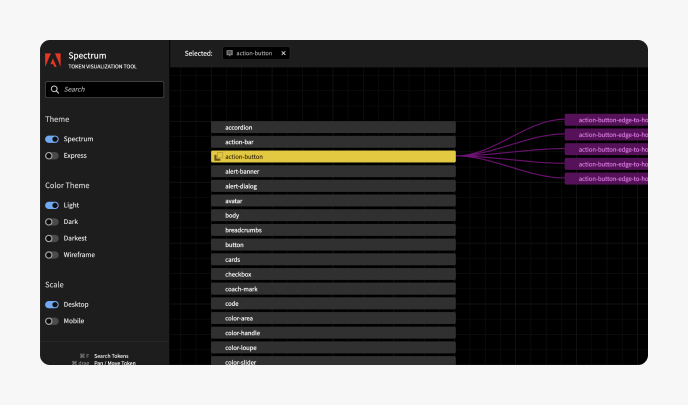The image size is (688, 405).
Task: Click the icon on the action-button row
Action: click(218, 157)
